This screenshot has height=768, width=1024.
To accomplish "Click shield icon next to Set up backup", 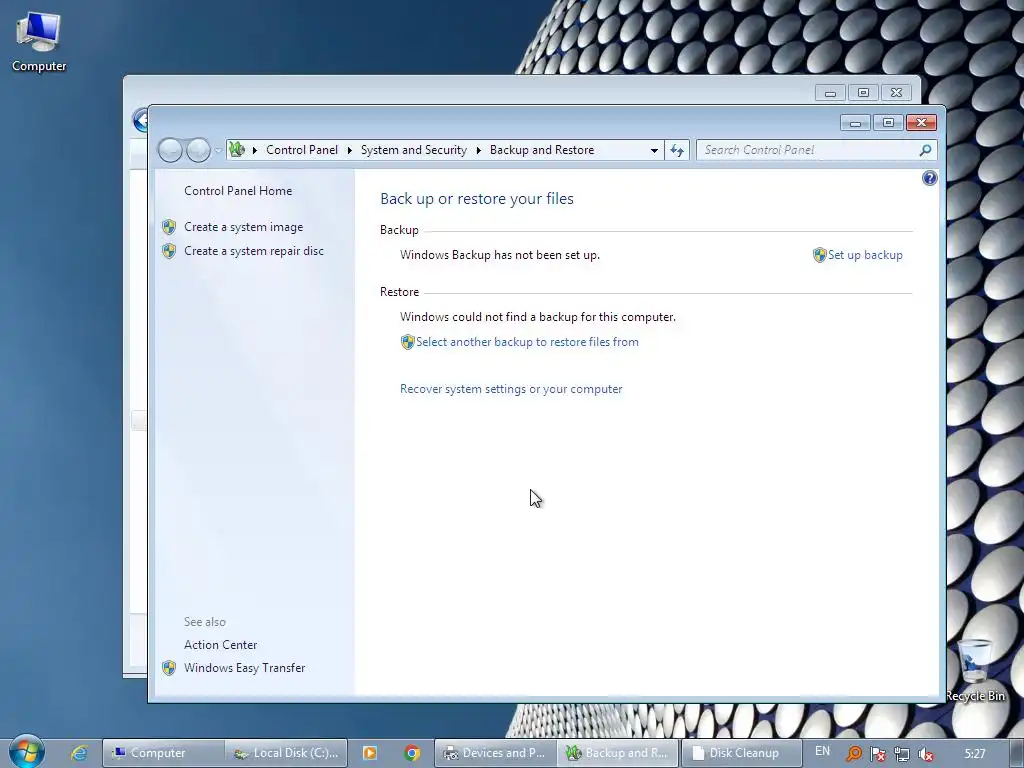I will tap(820, 255).
